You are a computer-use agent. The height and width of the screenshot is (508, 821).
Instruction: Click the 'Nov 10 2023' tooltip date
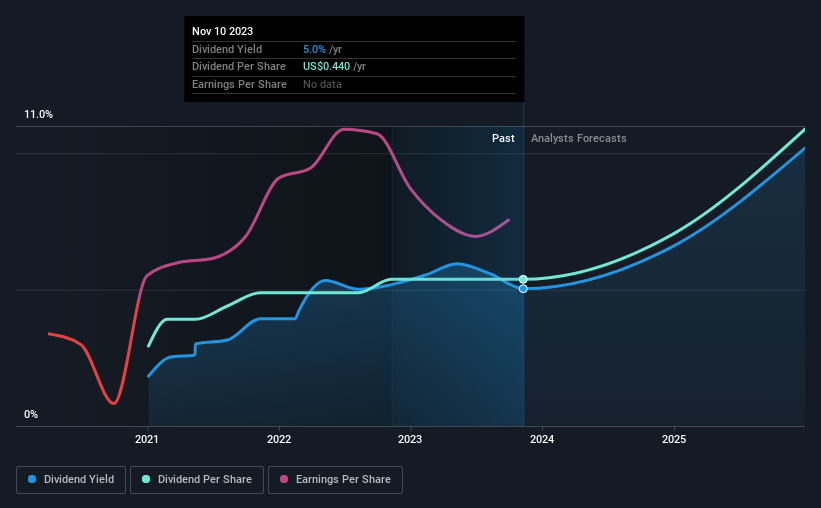pos(223,31)
